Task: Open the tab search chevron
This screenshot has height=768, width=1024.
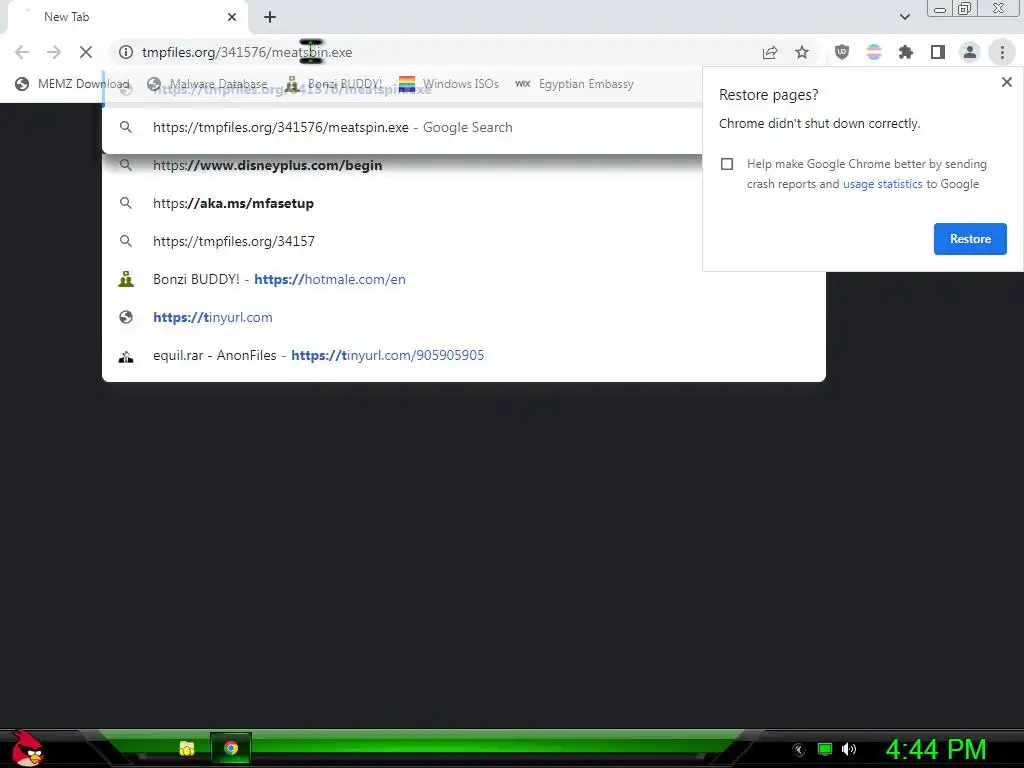Action: point(904,17)
